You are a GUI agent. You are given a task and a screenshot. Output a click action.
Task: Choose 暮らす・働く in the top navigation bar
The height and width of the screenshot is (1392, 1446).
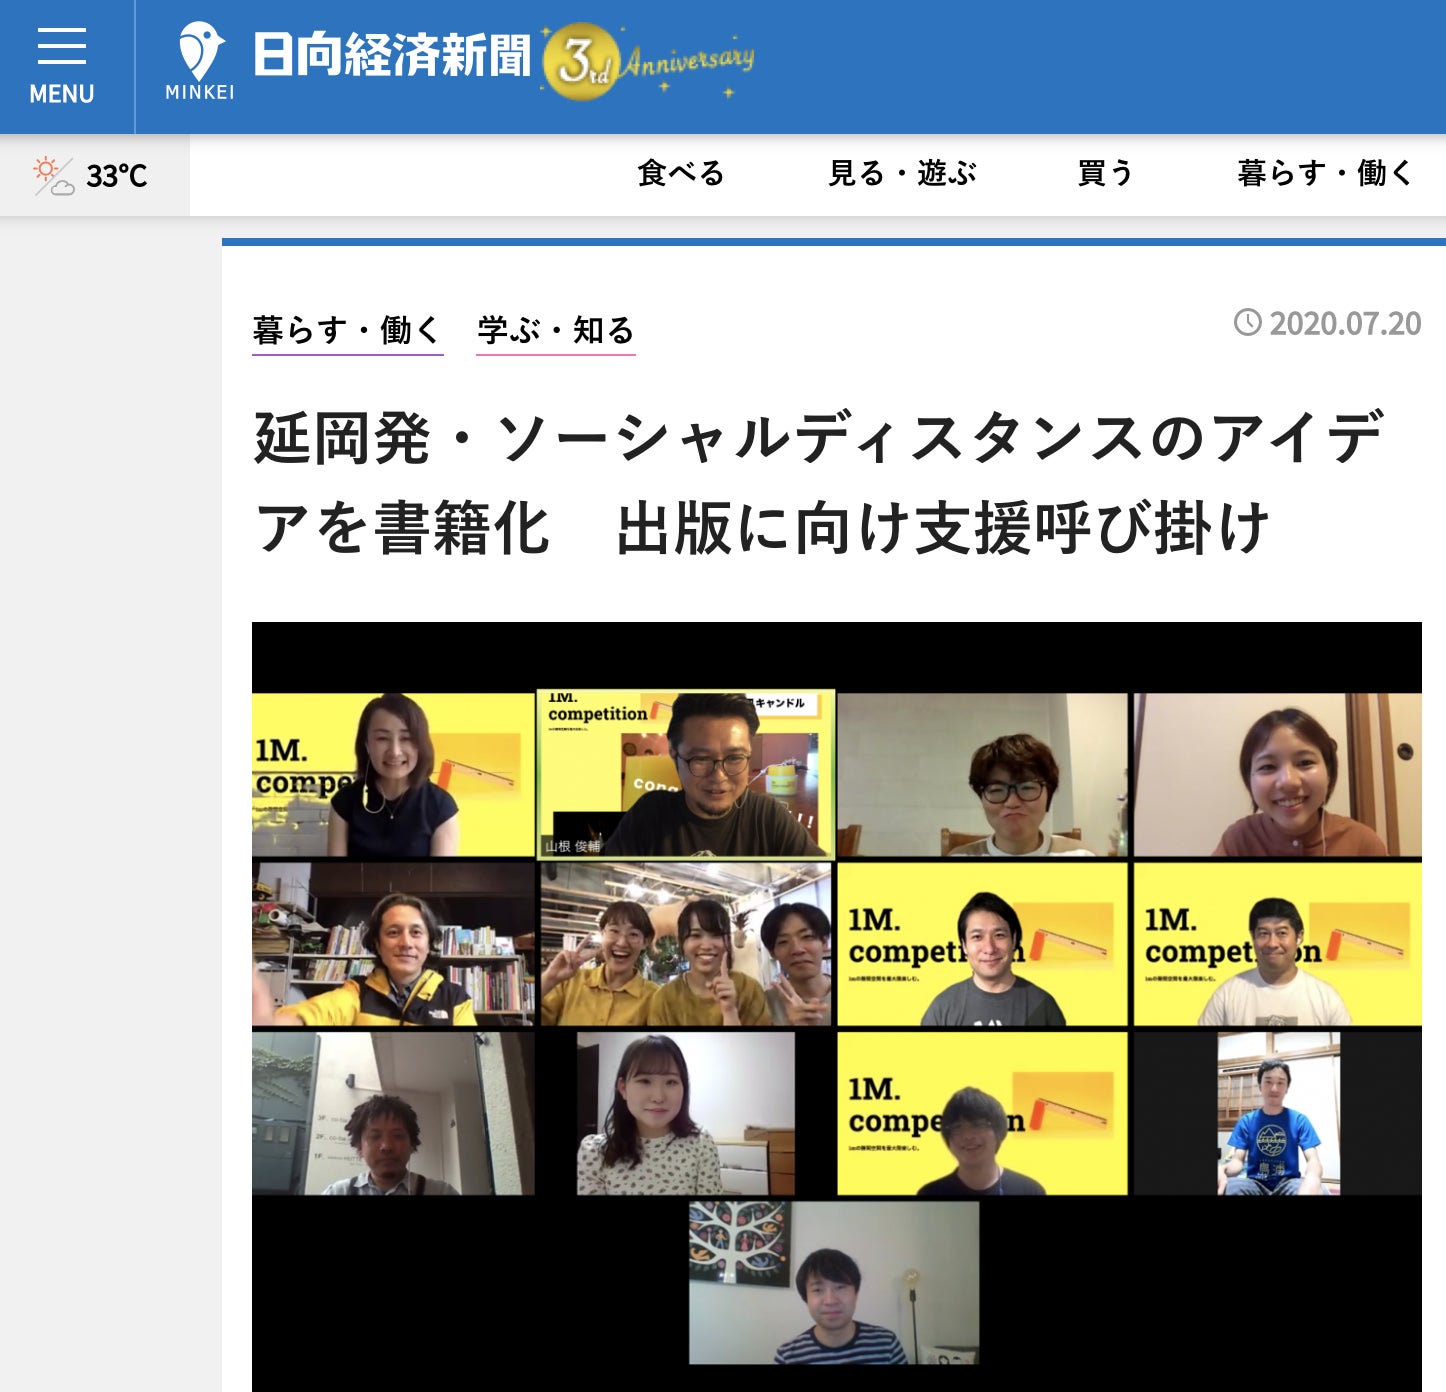(x=1325, y=174)
